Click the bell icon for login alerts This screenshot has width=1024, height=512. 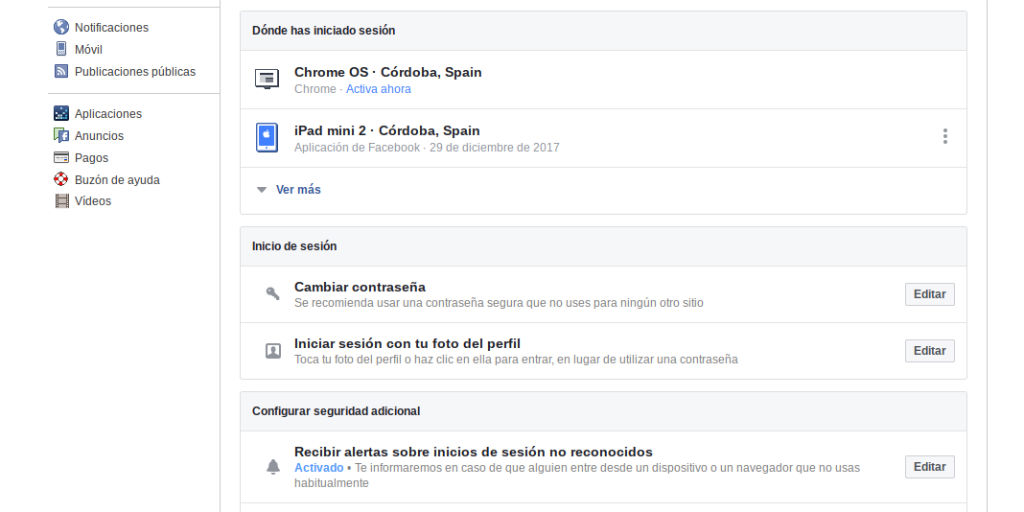pos(273,467)
